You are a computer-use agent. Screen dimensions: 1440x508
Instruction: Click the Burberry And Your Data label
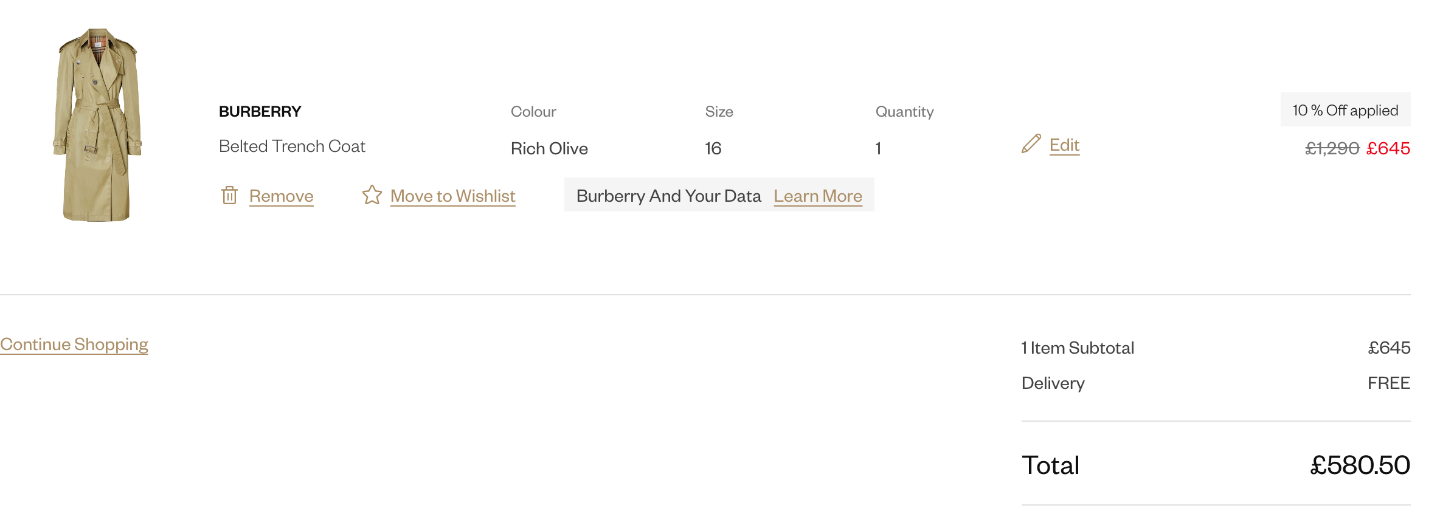click(x=669, y=196)
